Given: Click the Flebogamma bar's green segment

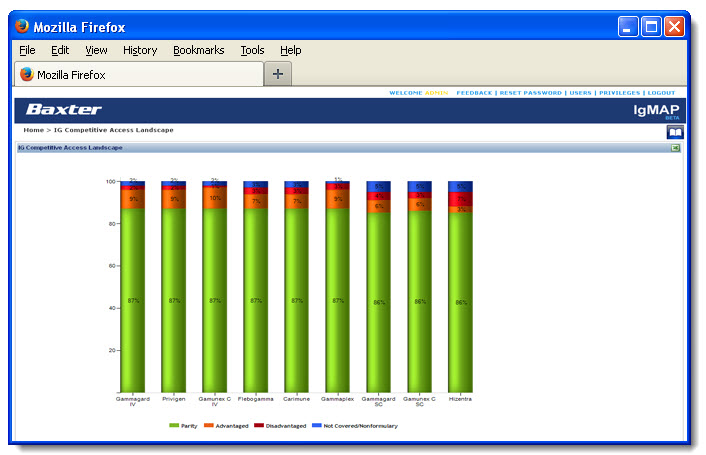Looking at the screenshot, I should pos(256,300).
